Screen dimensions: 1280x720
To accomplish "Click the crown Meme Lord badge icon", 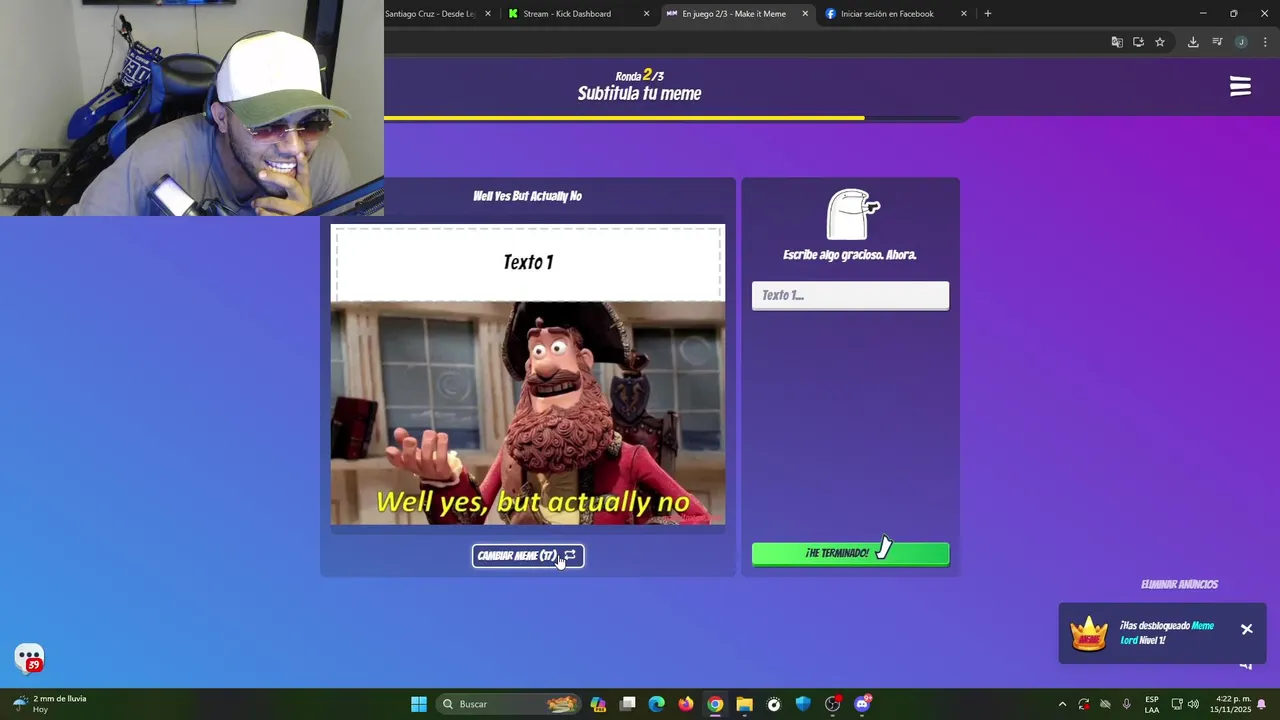I will click(1089, 633).
